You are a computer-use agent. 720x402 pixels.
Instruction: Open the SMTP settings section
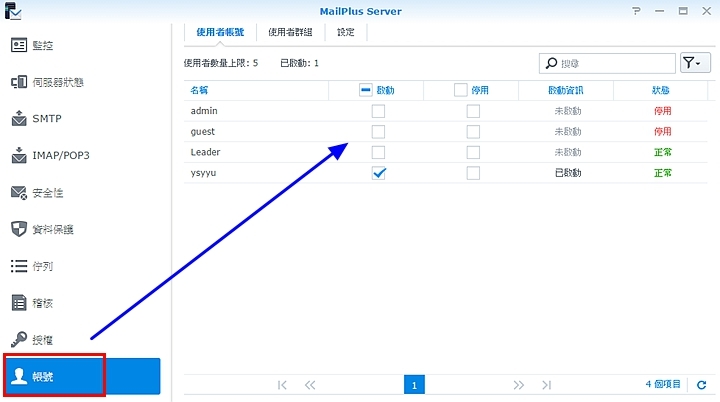point(36,119)
